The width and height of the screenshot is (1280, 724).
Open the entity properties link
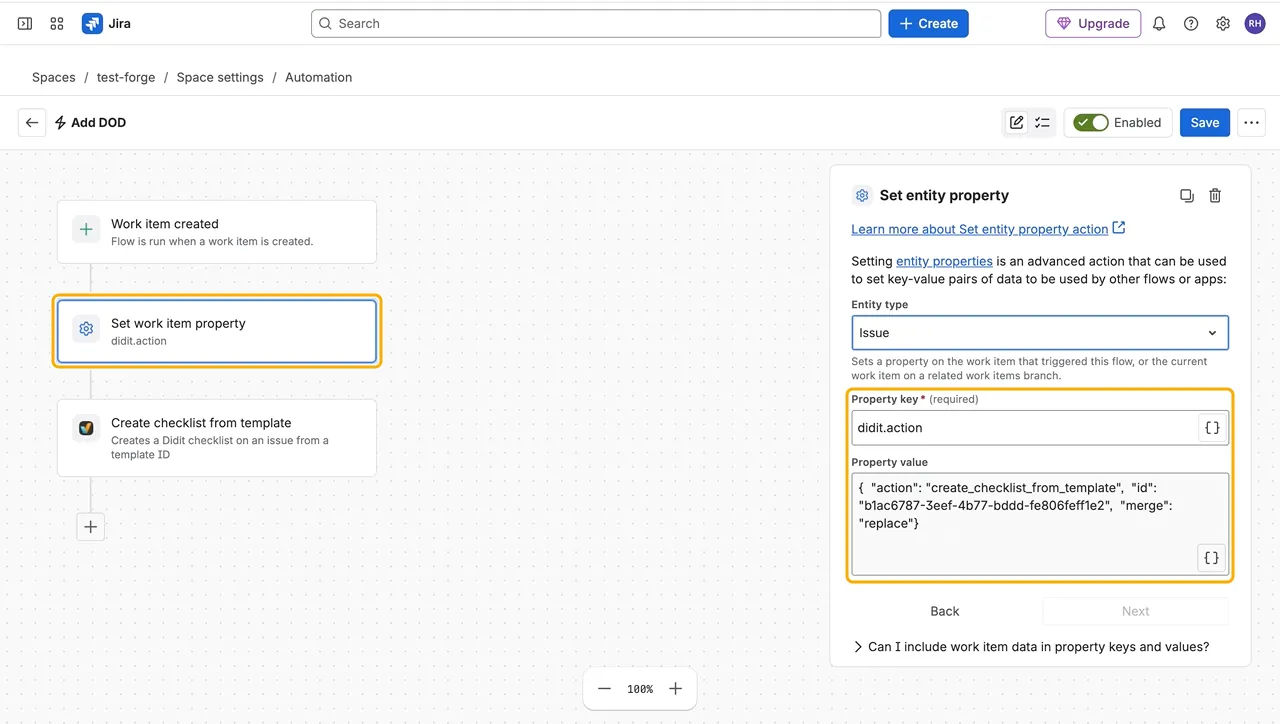944,261
